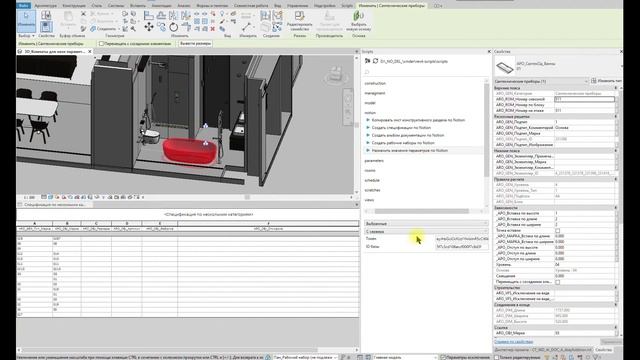
Task: Switch to Диспетчер проекта tab at bottom
Action: [543, 350]
